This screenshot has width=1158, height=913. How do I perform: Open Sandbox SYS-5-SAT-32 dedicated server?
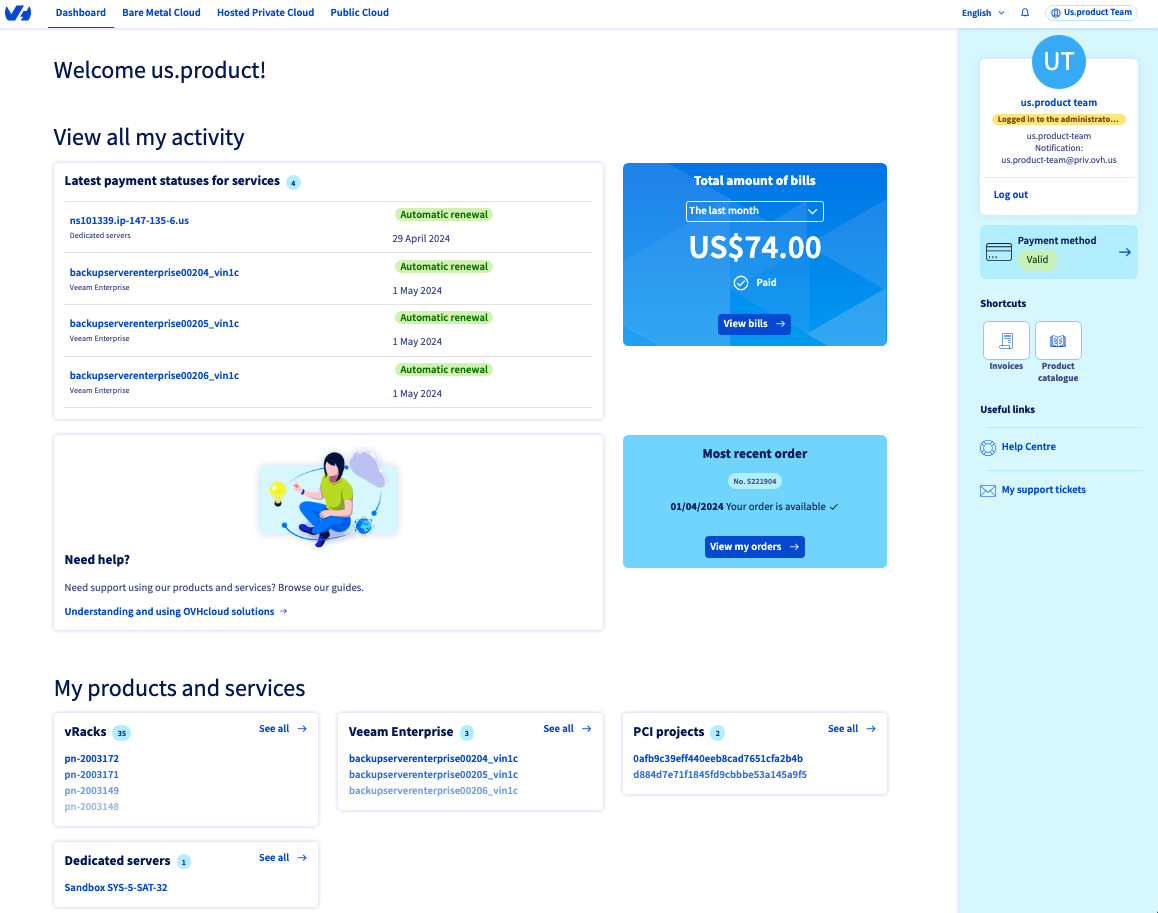(x=116, y=887)
